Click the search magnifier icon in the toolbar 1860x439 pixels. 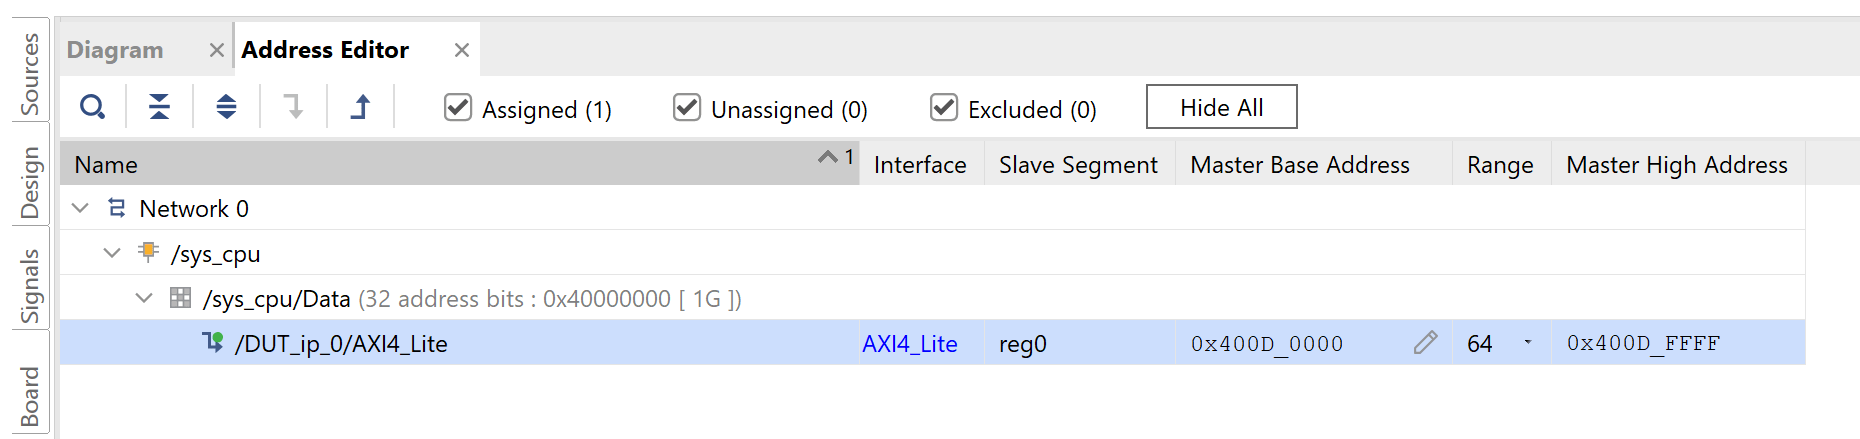pos(92,107)
